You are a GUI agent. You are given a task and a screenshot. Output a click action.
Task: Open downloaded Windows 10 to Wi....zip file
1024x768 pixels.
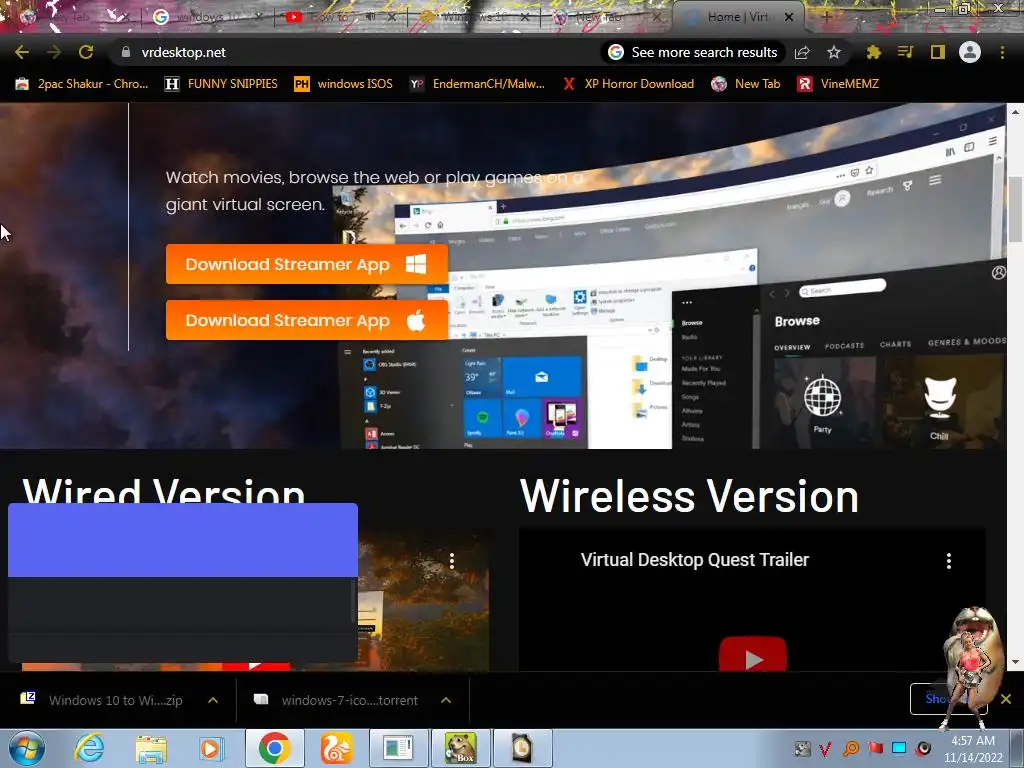click(101, 700)
